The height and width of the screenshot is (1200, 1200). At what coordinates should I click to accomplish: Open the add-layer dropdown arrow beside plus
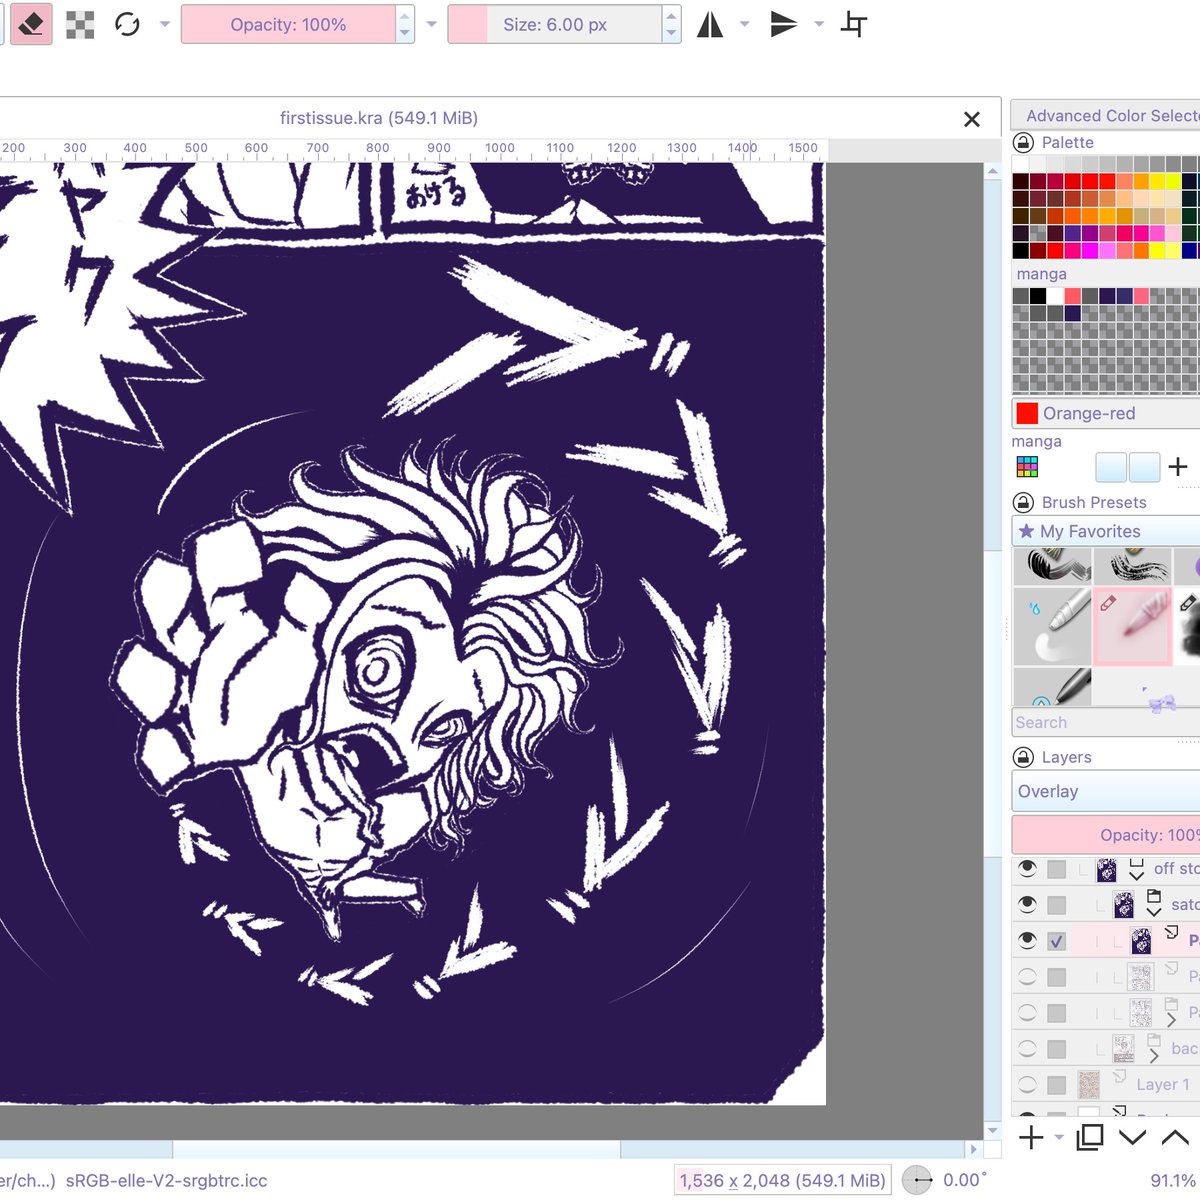pos(1059,1137)
